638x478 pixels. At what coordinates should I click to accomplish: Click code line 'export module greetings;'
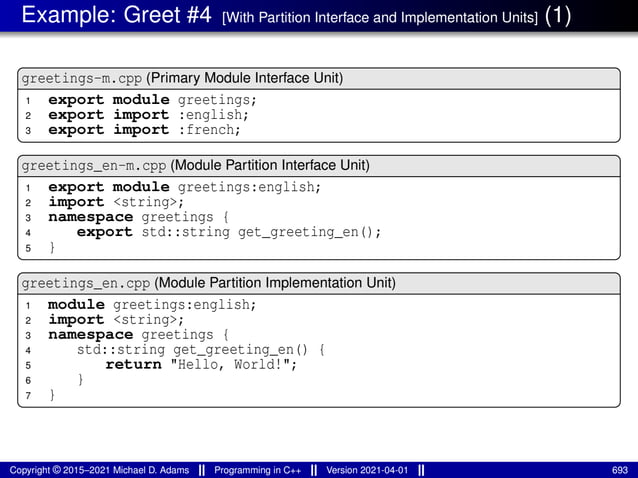point(152,100)
